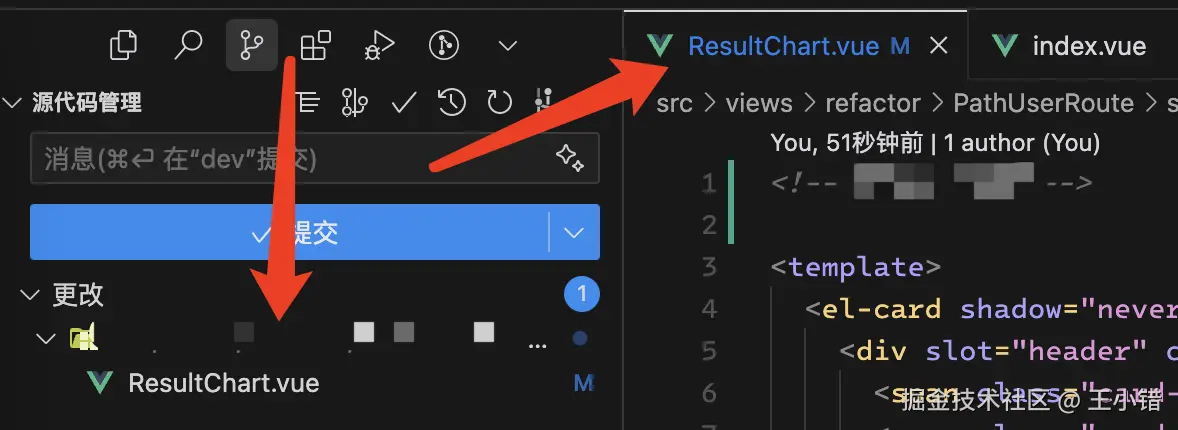Open the Search view

click(188, 45)
